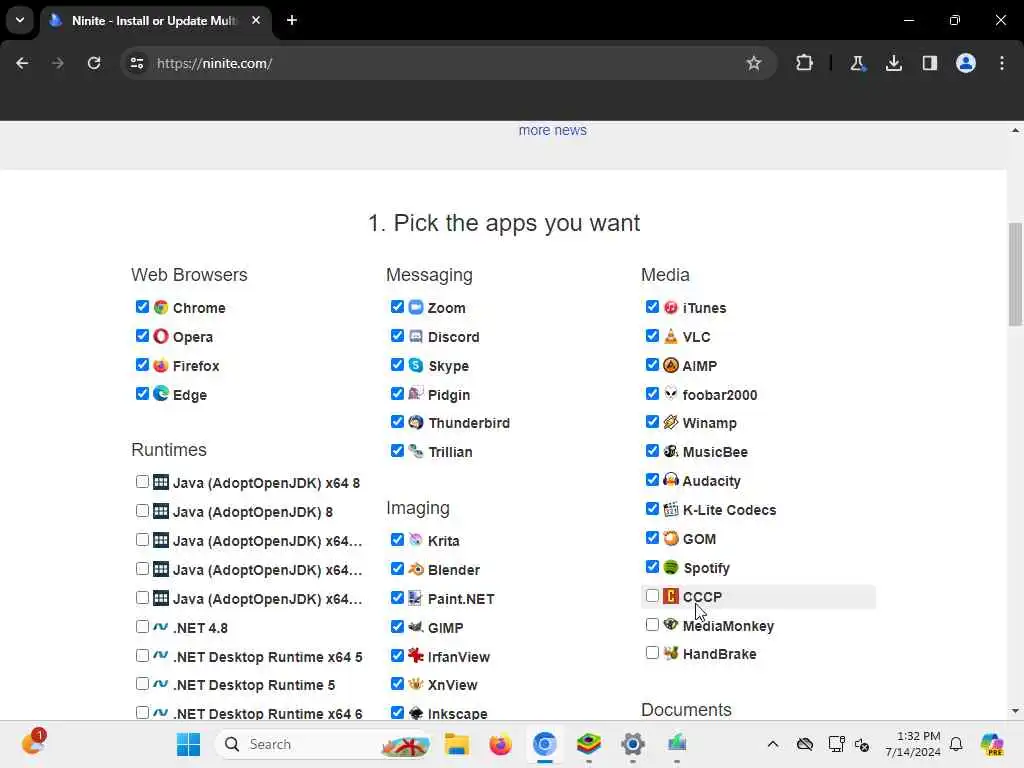This screenshot has width=1024, height=768.
Task: Check the Java (AdoptOpenJDK) x64 8 checkbox
Action: tap(142, 481)
